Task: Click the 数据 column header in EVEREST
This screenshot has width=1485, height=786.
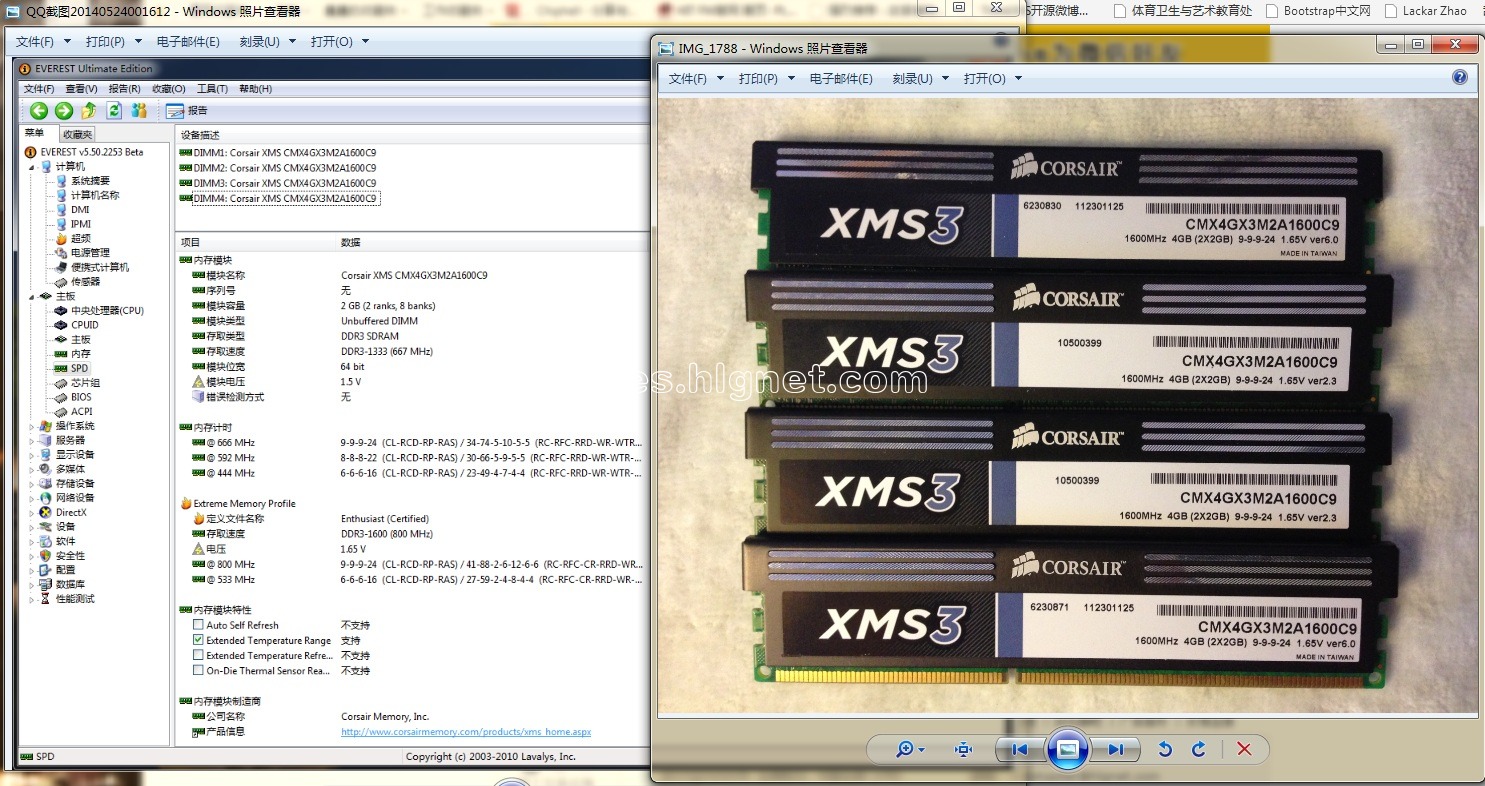Action: tap(351, 242)
